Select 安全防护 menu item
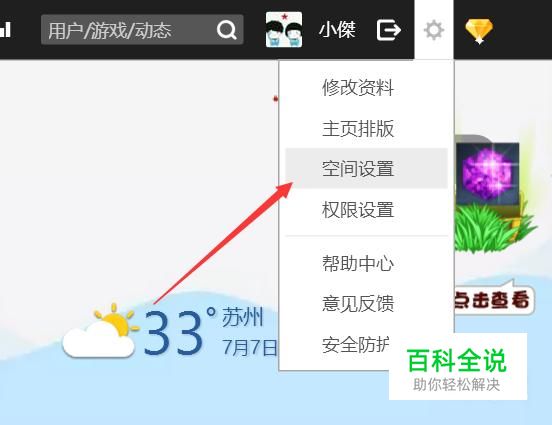Image resolution: width=552 pixels, height=425 pixels. click(x=356, y=344)
